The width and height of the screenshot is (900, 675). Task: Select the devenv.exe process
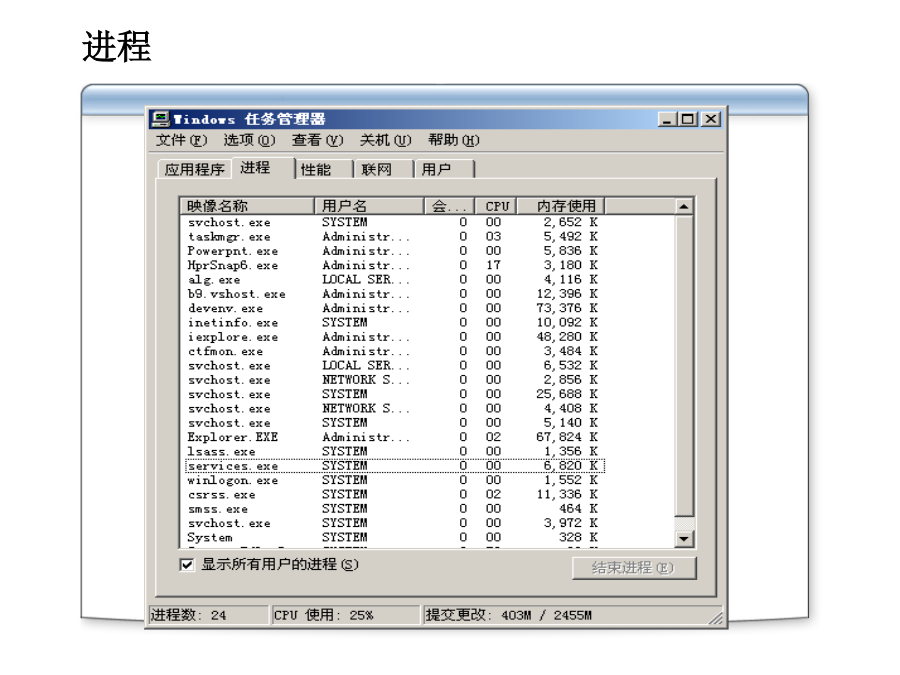pyautogui.click(x=393, y=308)
